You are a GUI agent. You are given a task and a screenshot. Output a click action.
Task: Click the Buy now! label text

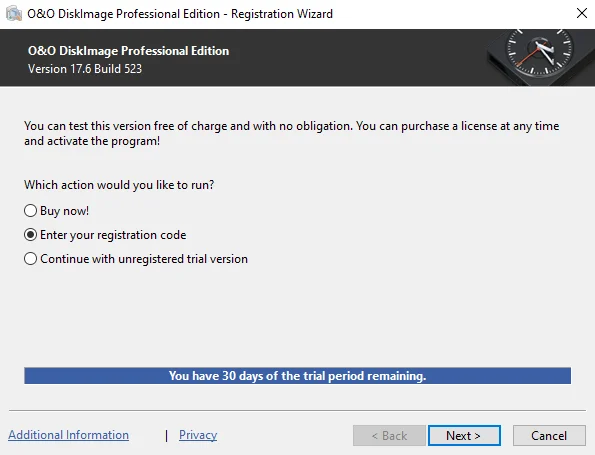point(65,211)
